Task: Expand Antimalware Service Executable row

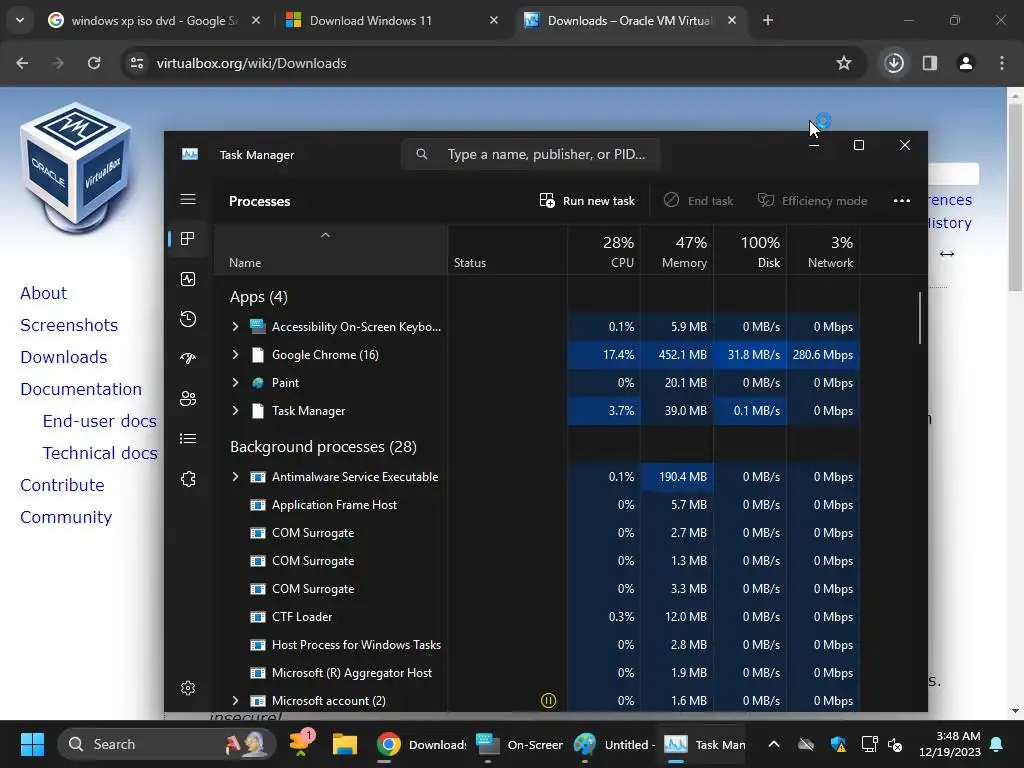Action: (x=235, y=477)
